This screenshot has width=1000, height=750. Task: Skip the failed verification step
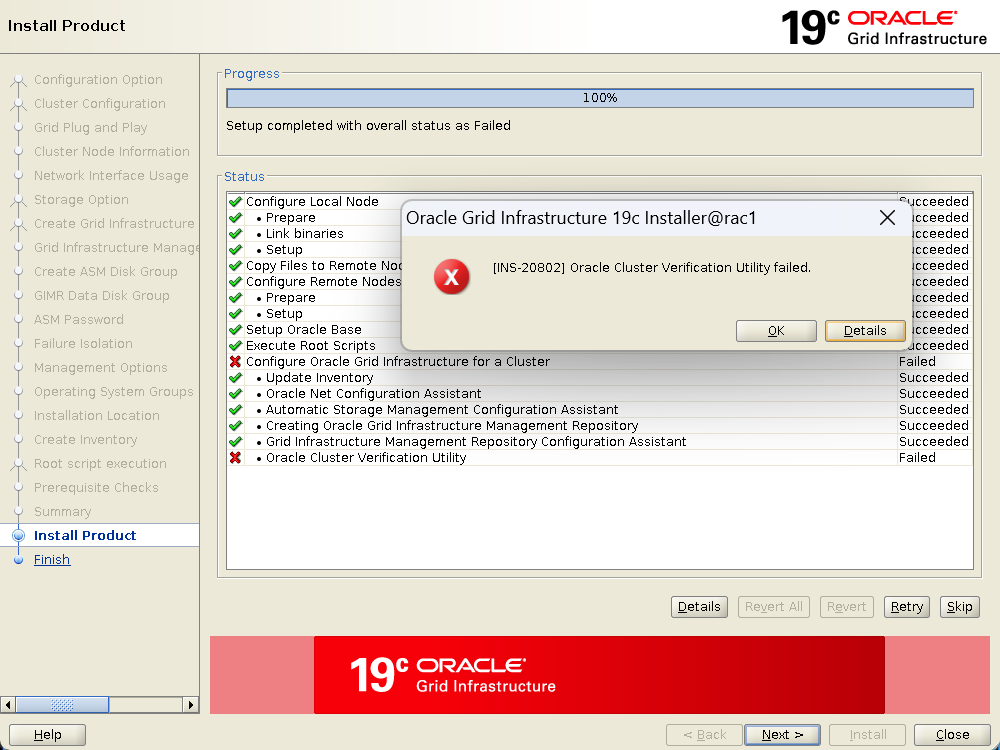coord(959,607)
